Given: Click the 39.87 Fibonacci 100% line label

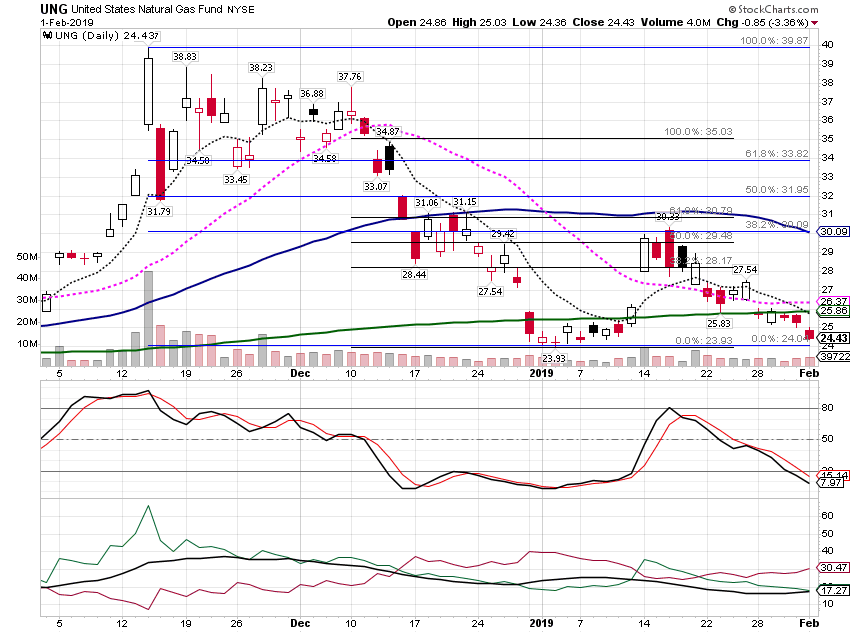Looking at the screenshot, I should (774, 41).
